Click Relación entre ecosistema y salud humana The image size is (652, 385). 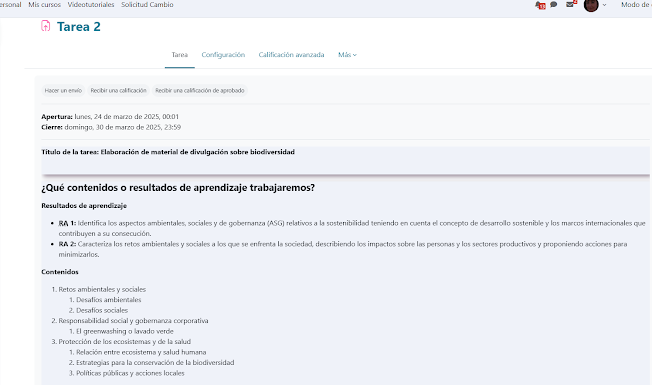pyautogui.click(x=141, y=352)
